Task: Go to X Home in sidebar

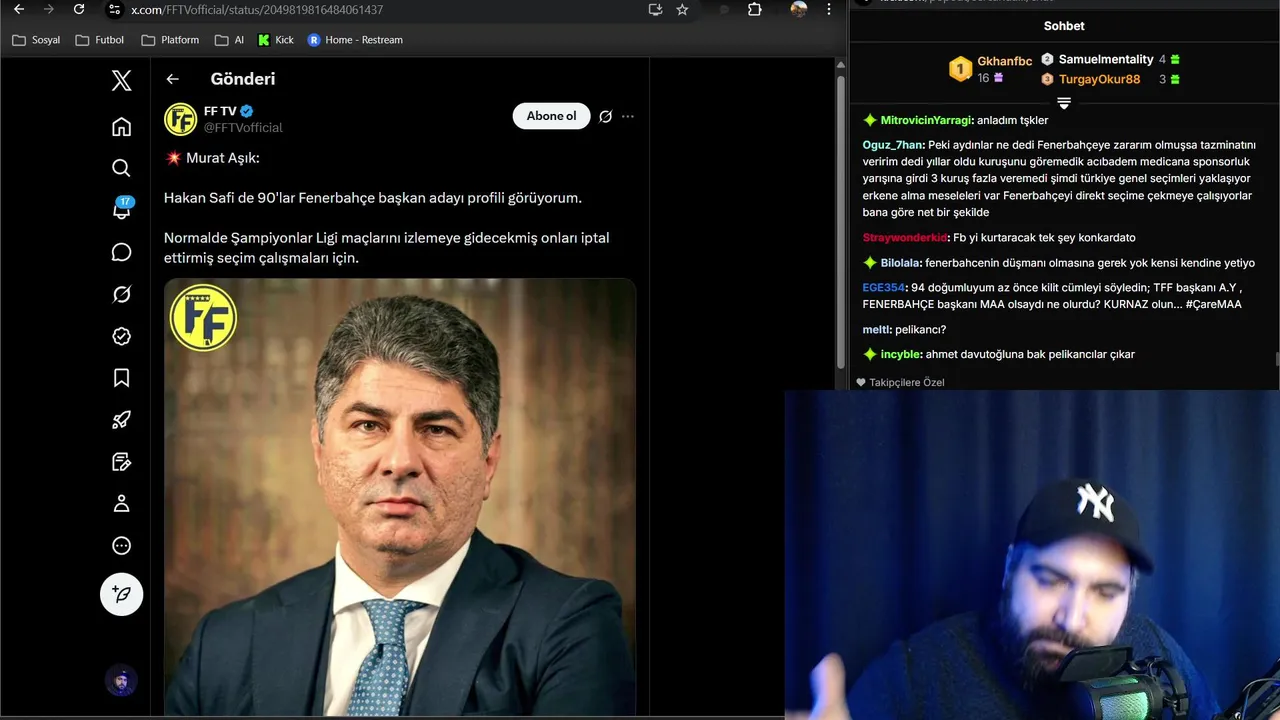Action: point(121,126)
